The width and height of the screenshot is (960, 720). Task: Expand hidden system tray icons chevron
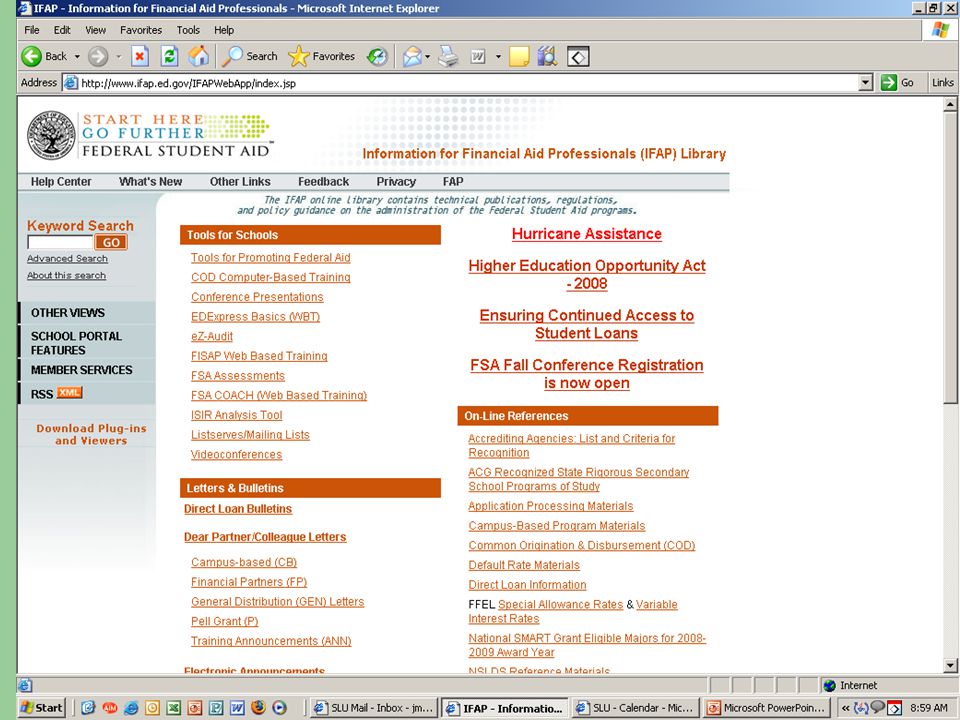coord(846,708)
